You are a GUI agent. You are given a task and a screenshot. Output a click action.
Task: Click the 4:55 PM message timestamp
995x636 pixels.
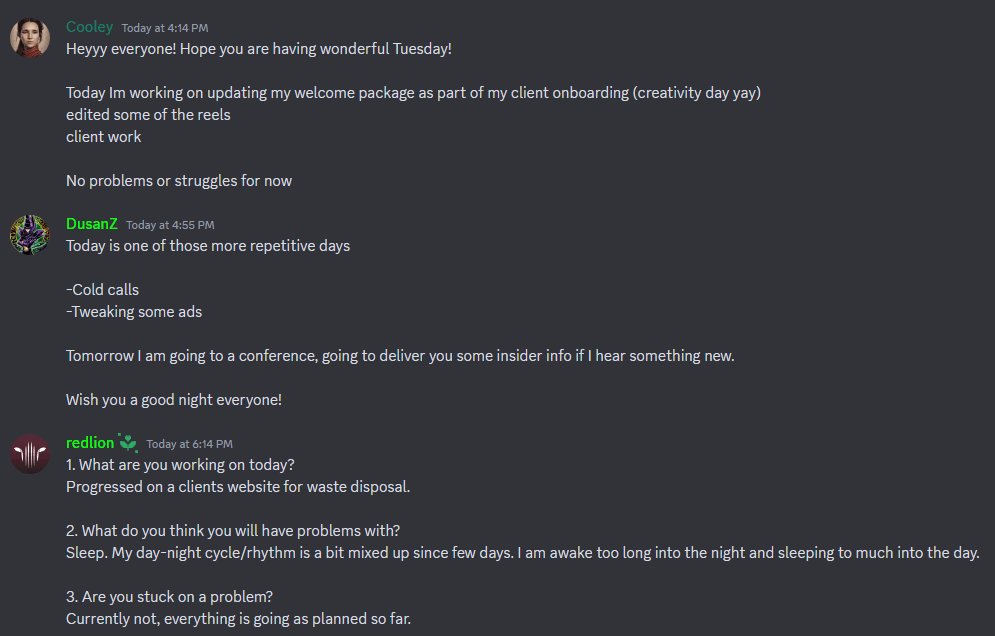click(x=170, y=225)
